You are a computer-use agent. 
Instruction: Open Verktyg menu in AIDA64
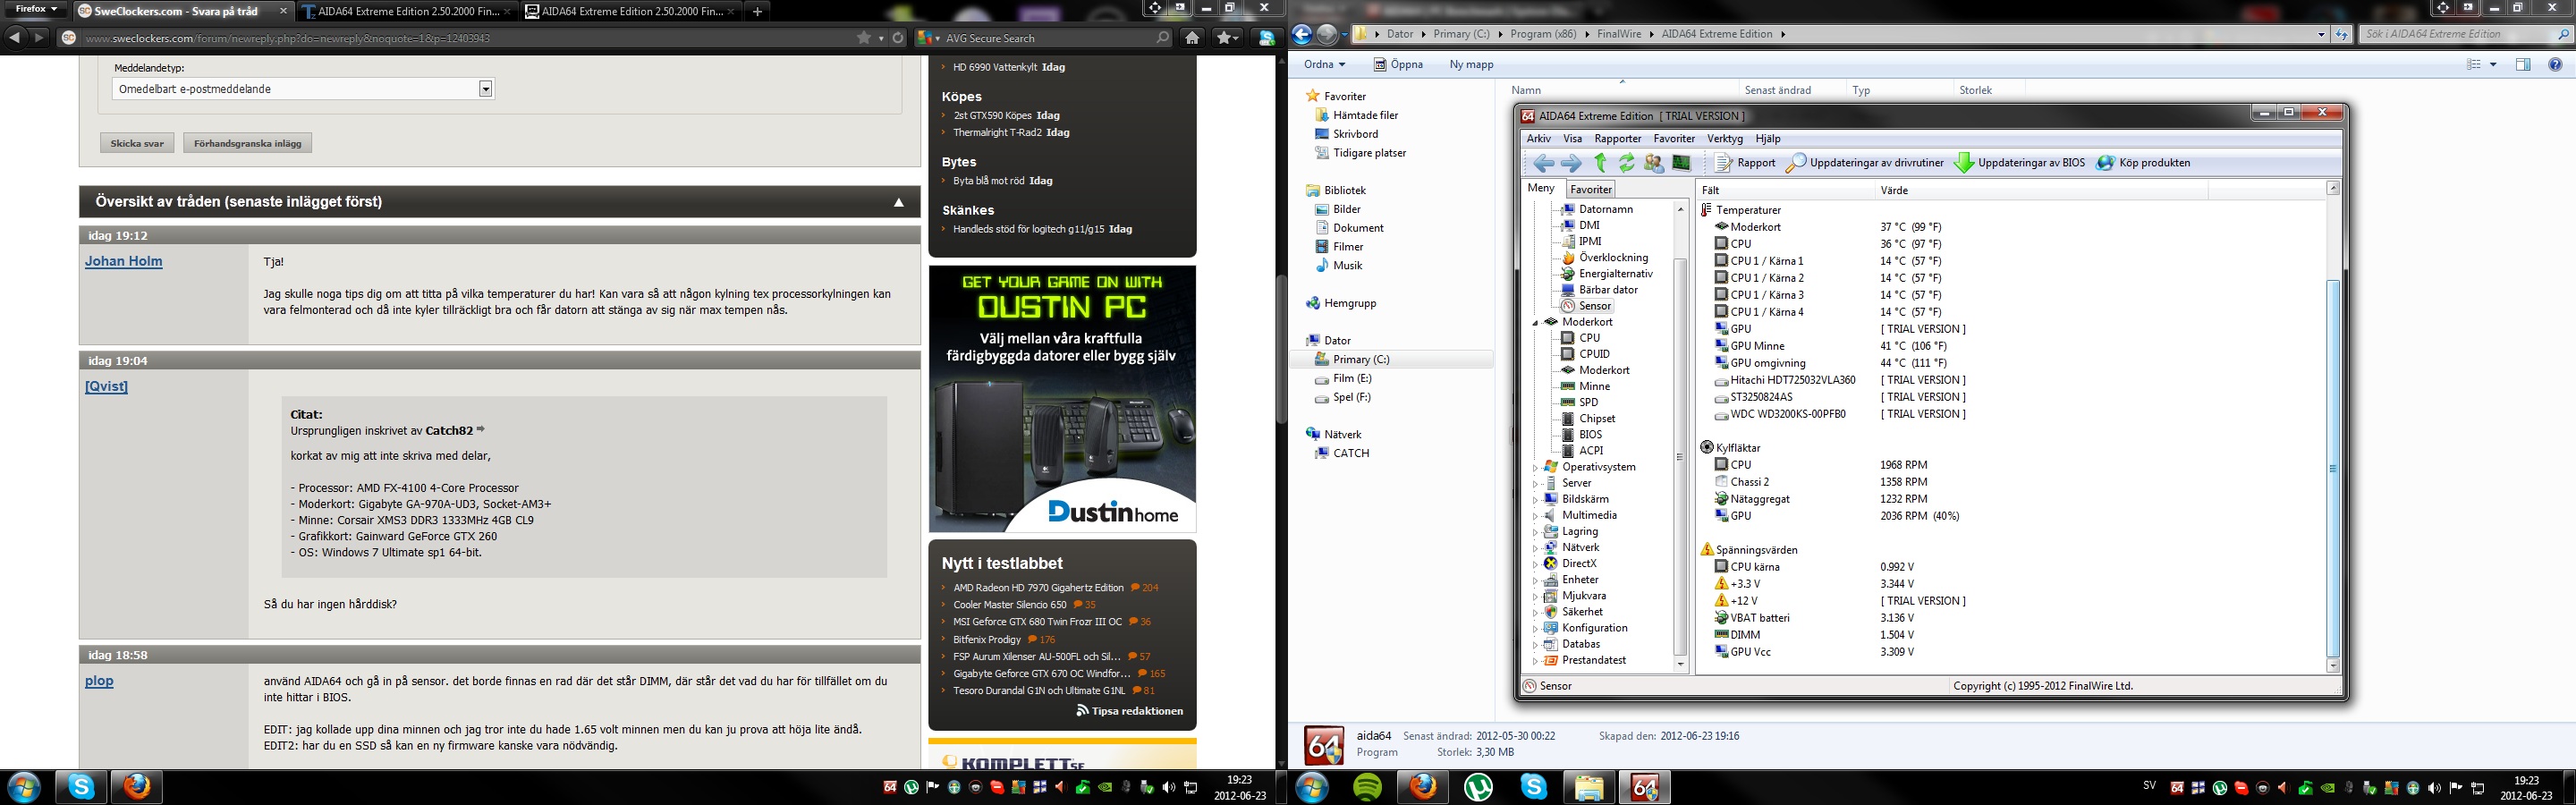tap(1724, 139)
